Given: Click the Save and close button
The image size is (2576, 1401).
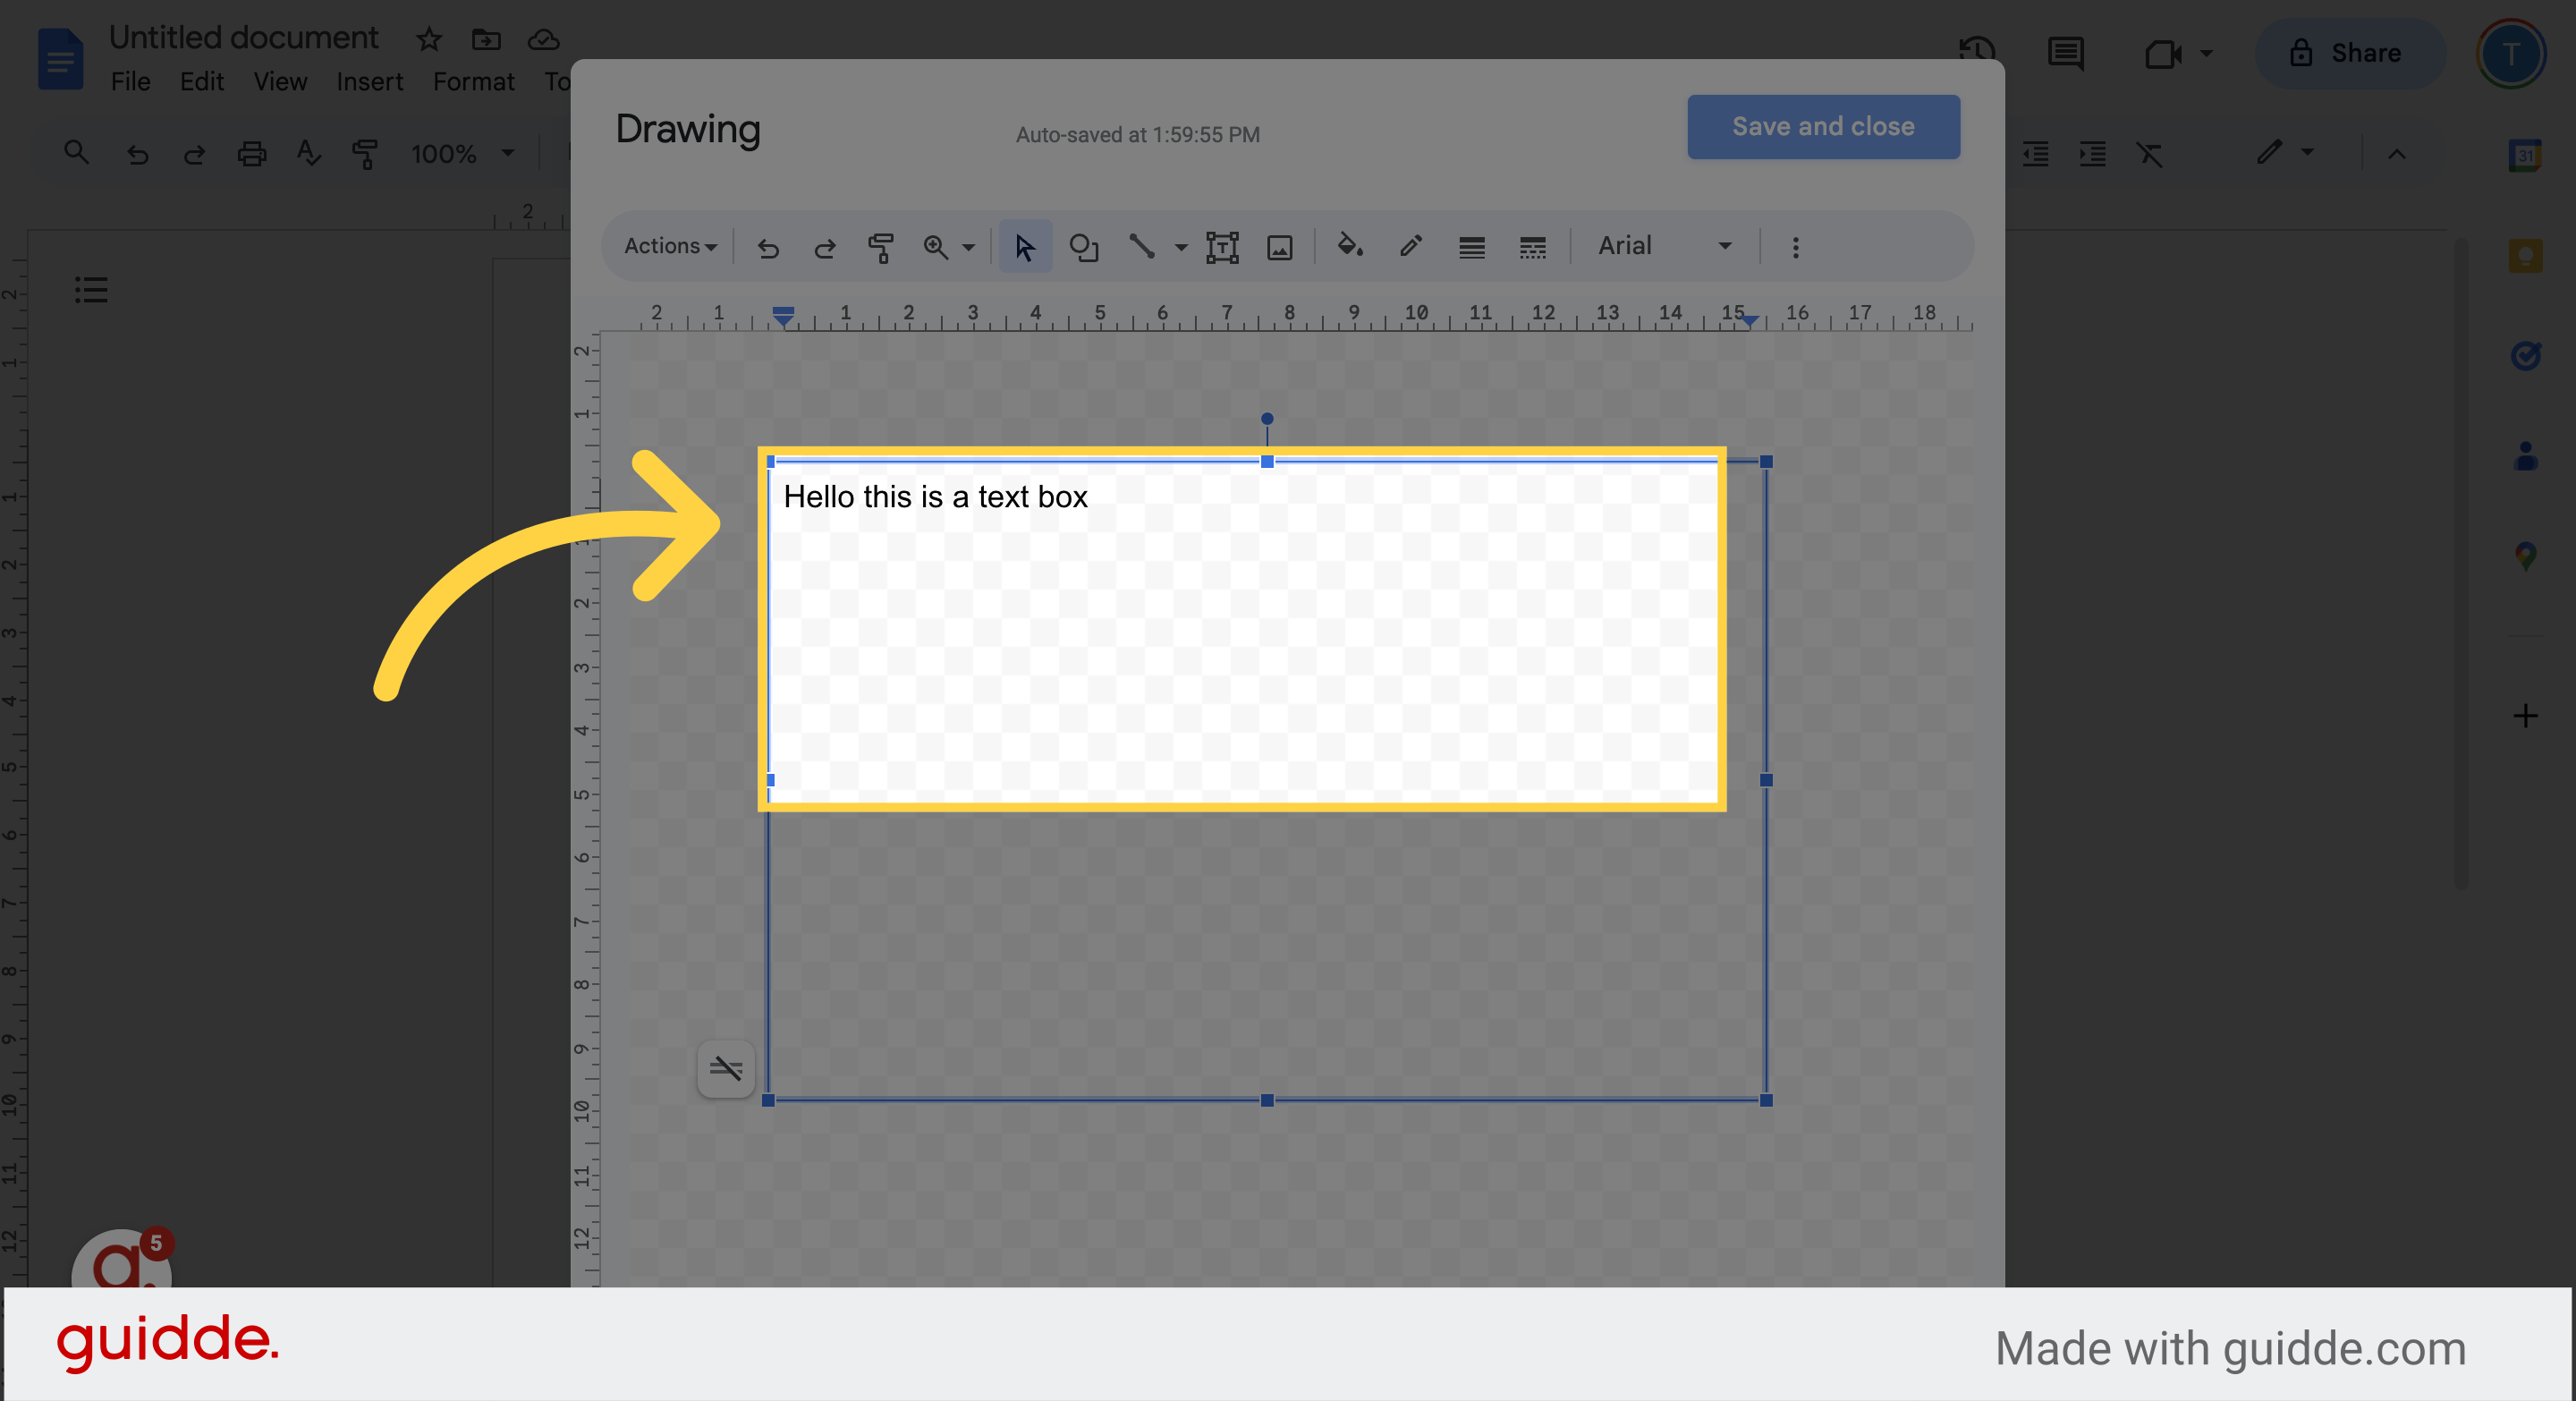Looking at the screenshot, I should click(x=1823, y=127).
